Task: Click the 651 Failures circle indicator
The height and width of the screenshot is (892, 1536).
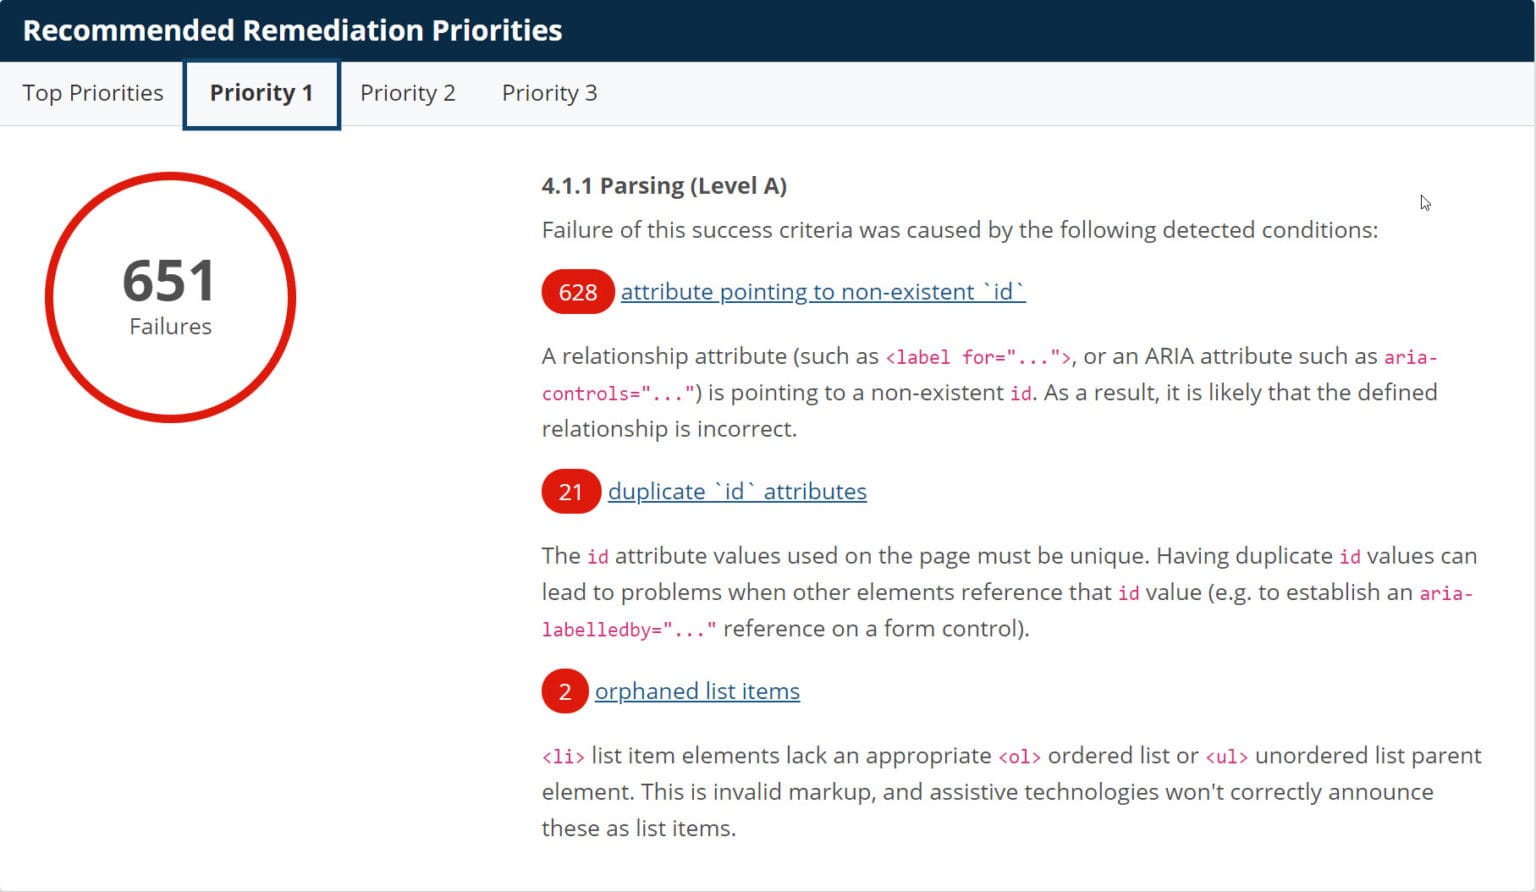Action: (x=170, y=297)
